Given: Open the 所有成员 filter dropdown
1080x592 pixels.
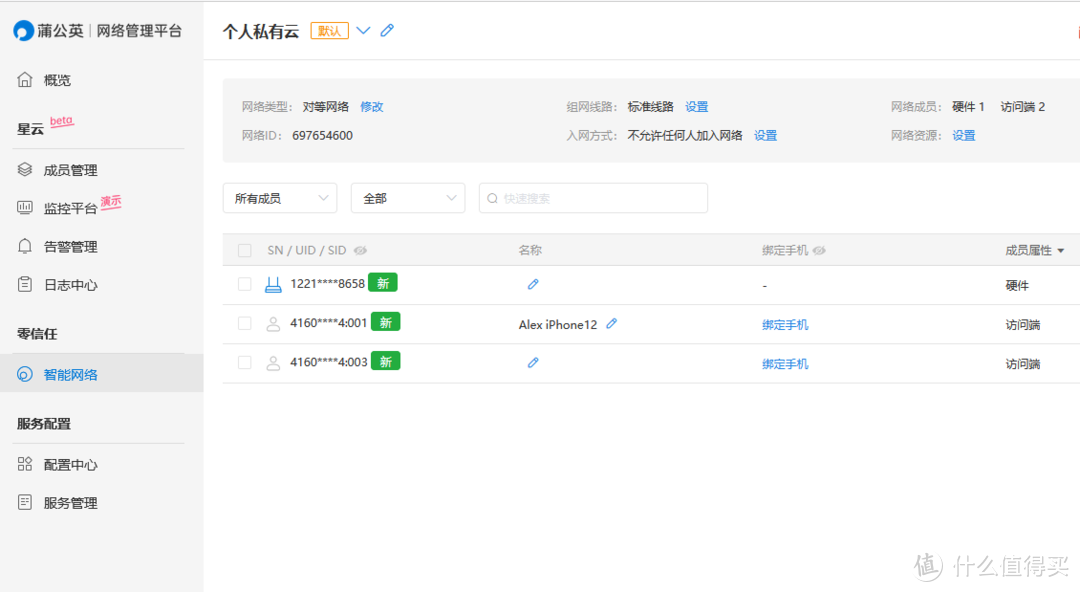Looking at the screenshot, I should 280,198.
